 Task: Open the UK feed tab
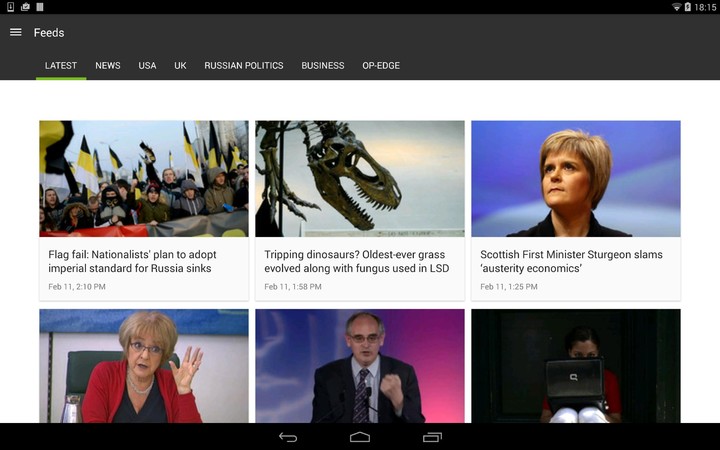pos(180,66)
